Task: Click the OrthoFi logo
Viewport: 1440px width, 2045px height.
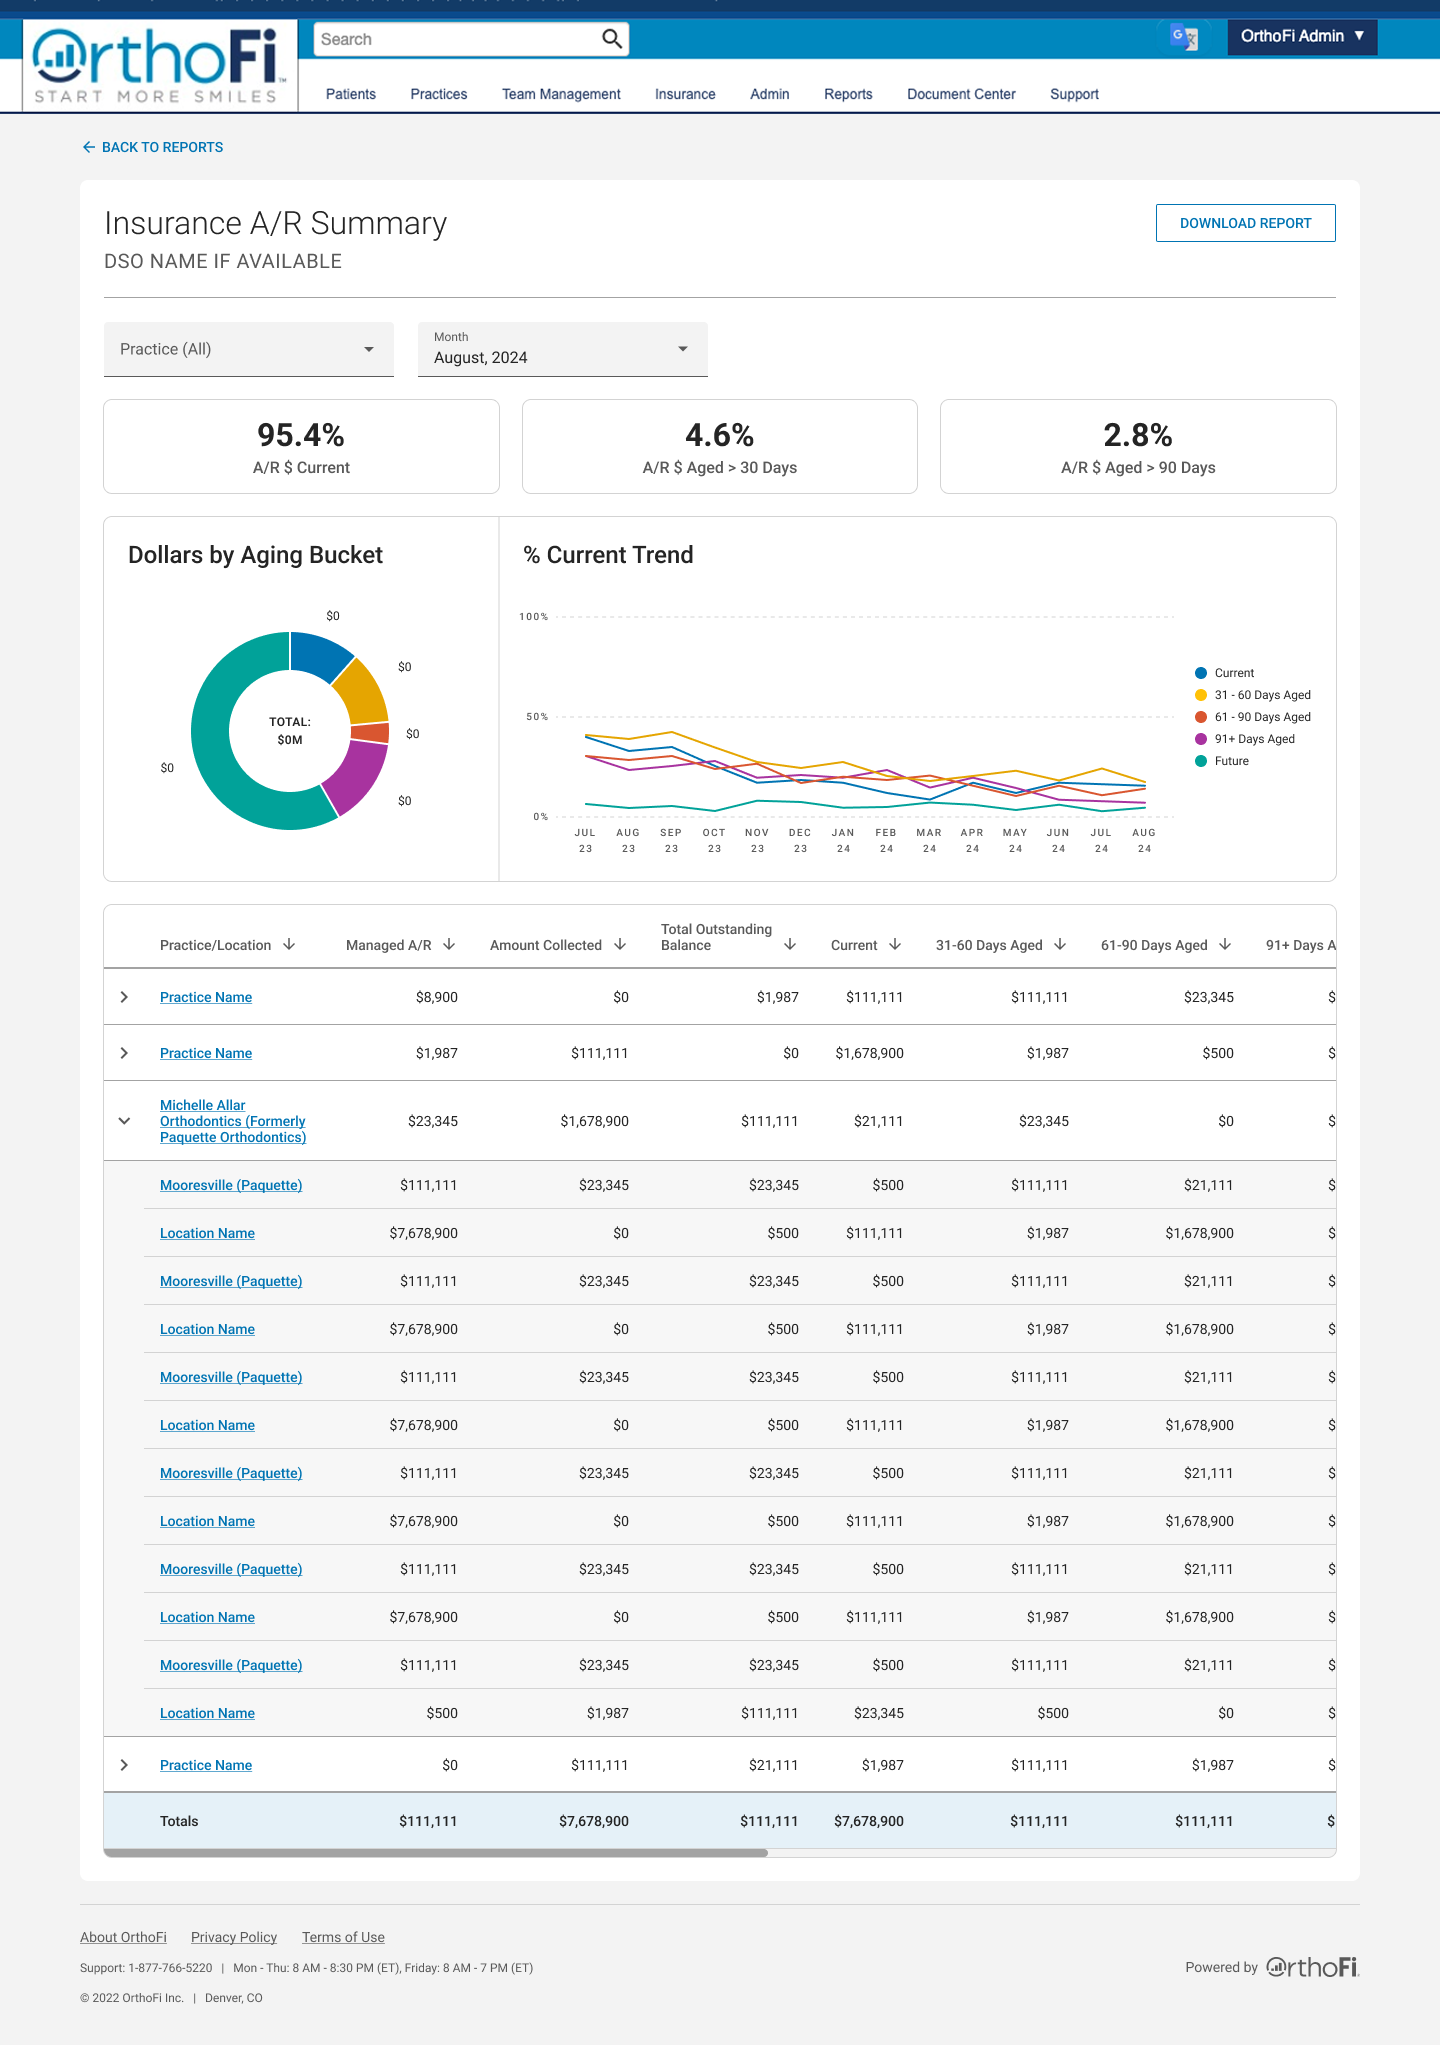Action: pos(160,65)
